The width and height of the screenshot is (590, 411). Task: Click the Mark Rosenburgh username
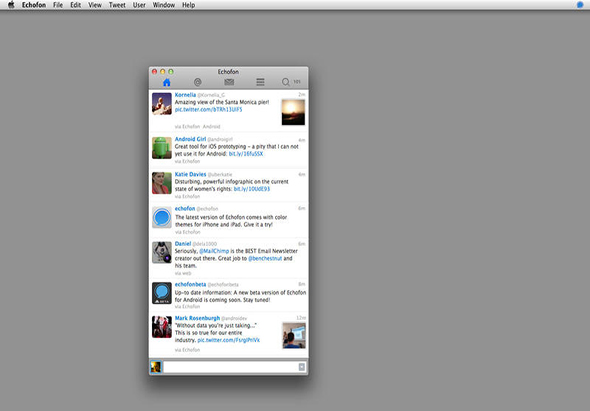197,318
